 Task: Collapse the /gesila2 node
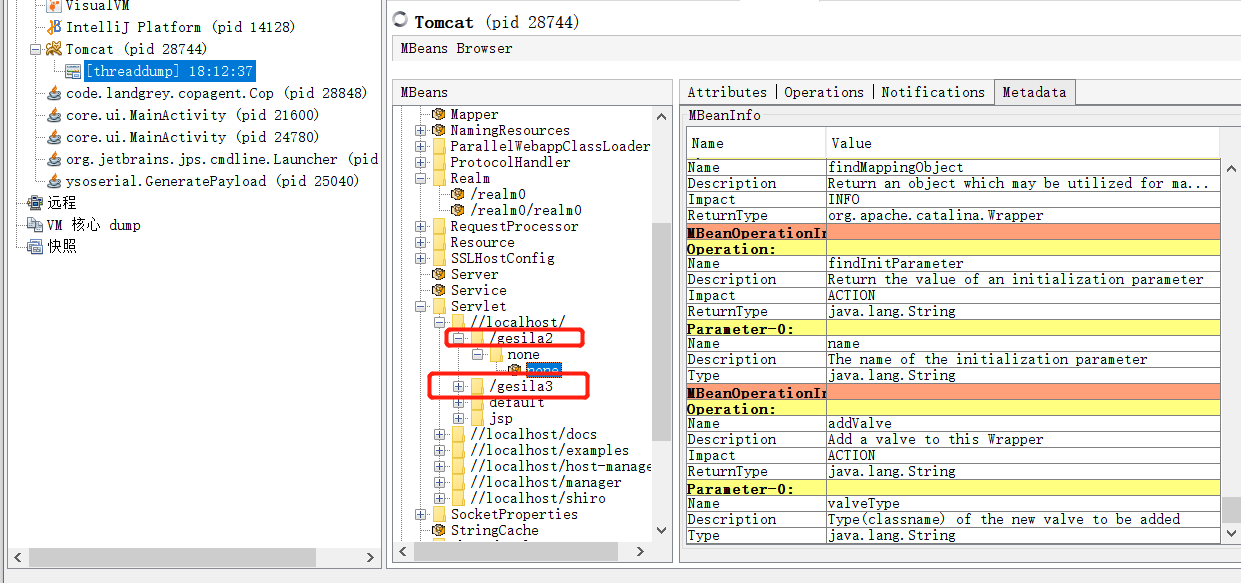[x=459, y=338]
